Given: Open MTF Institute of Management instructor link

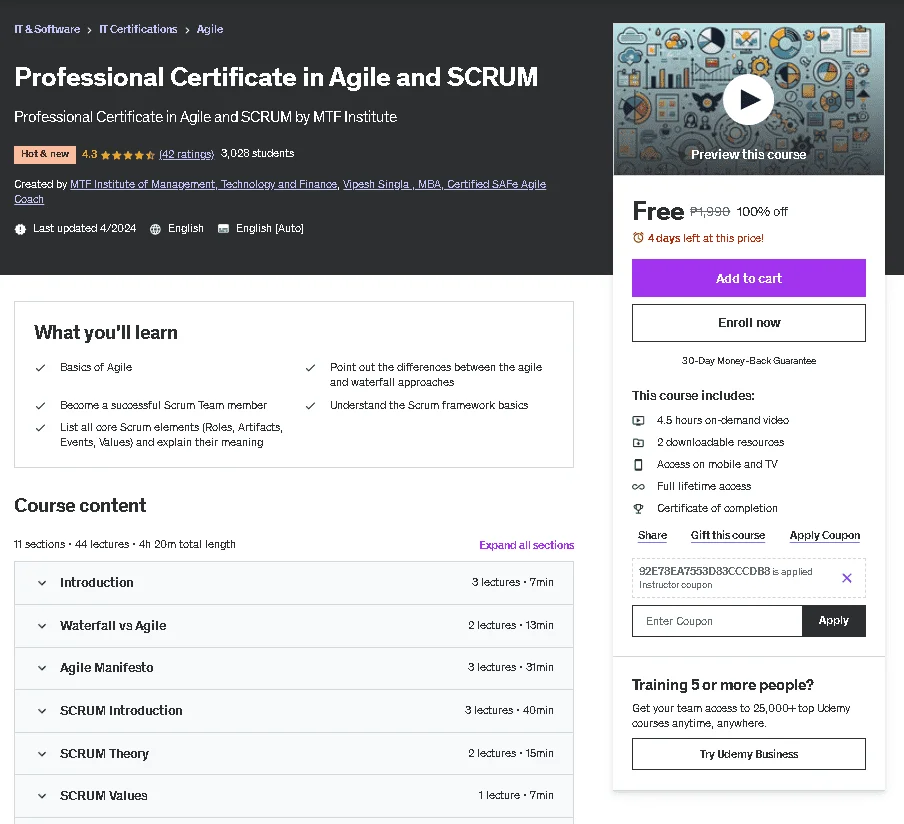Looking at the screenshot, I should 204,184.
